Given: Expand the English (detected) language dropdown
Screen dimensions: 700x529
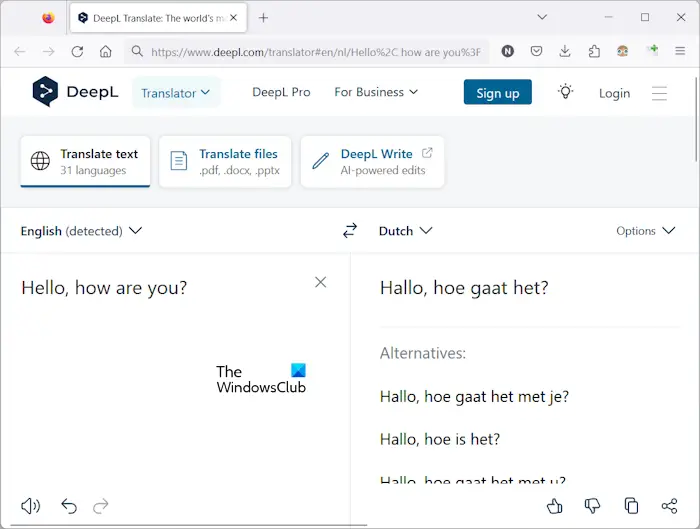Looking at the screenshot, I should tap(81, 231).
